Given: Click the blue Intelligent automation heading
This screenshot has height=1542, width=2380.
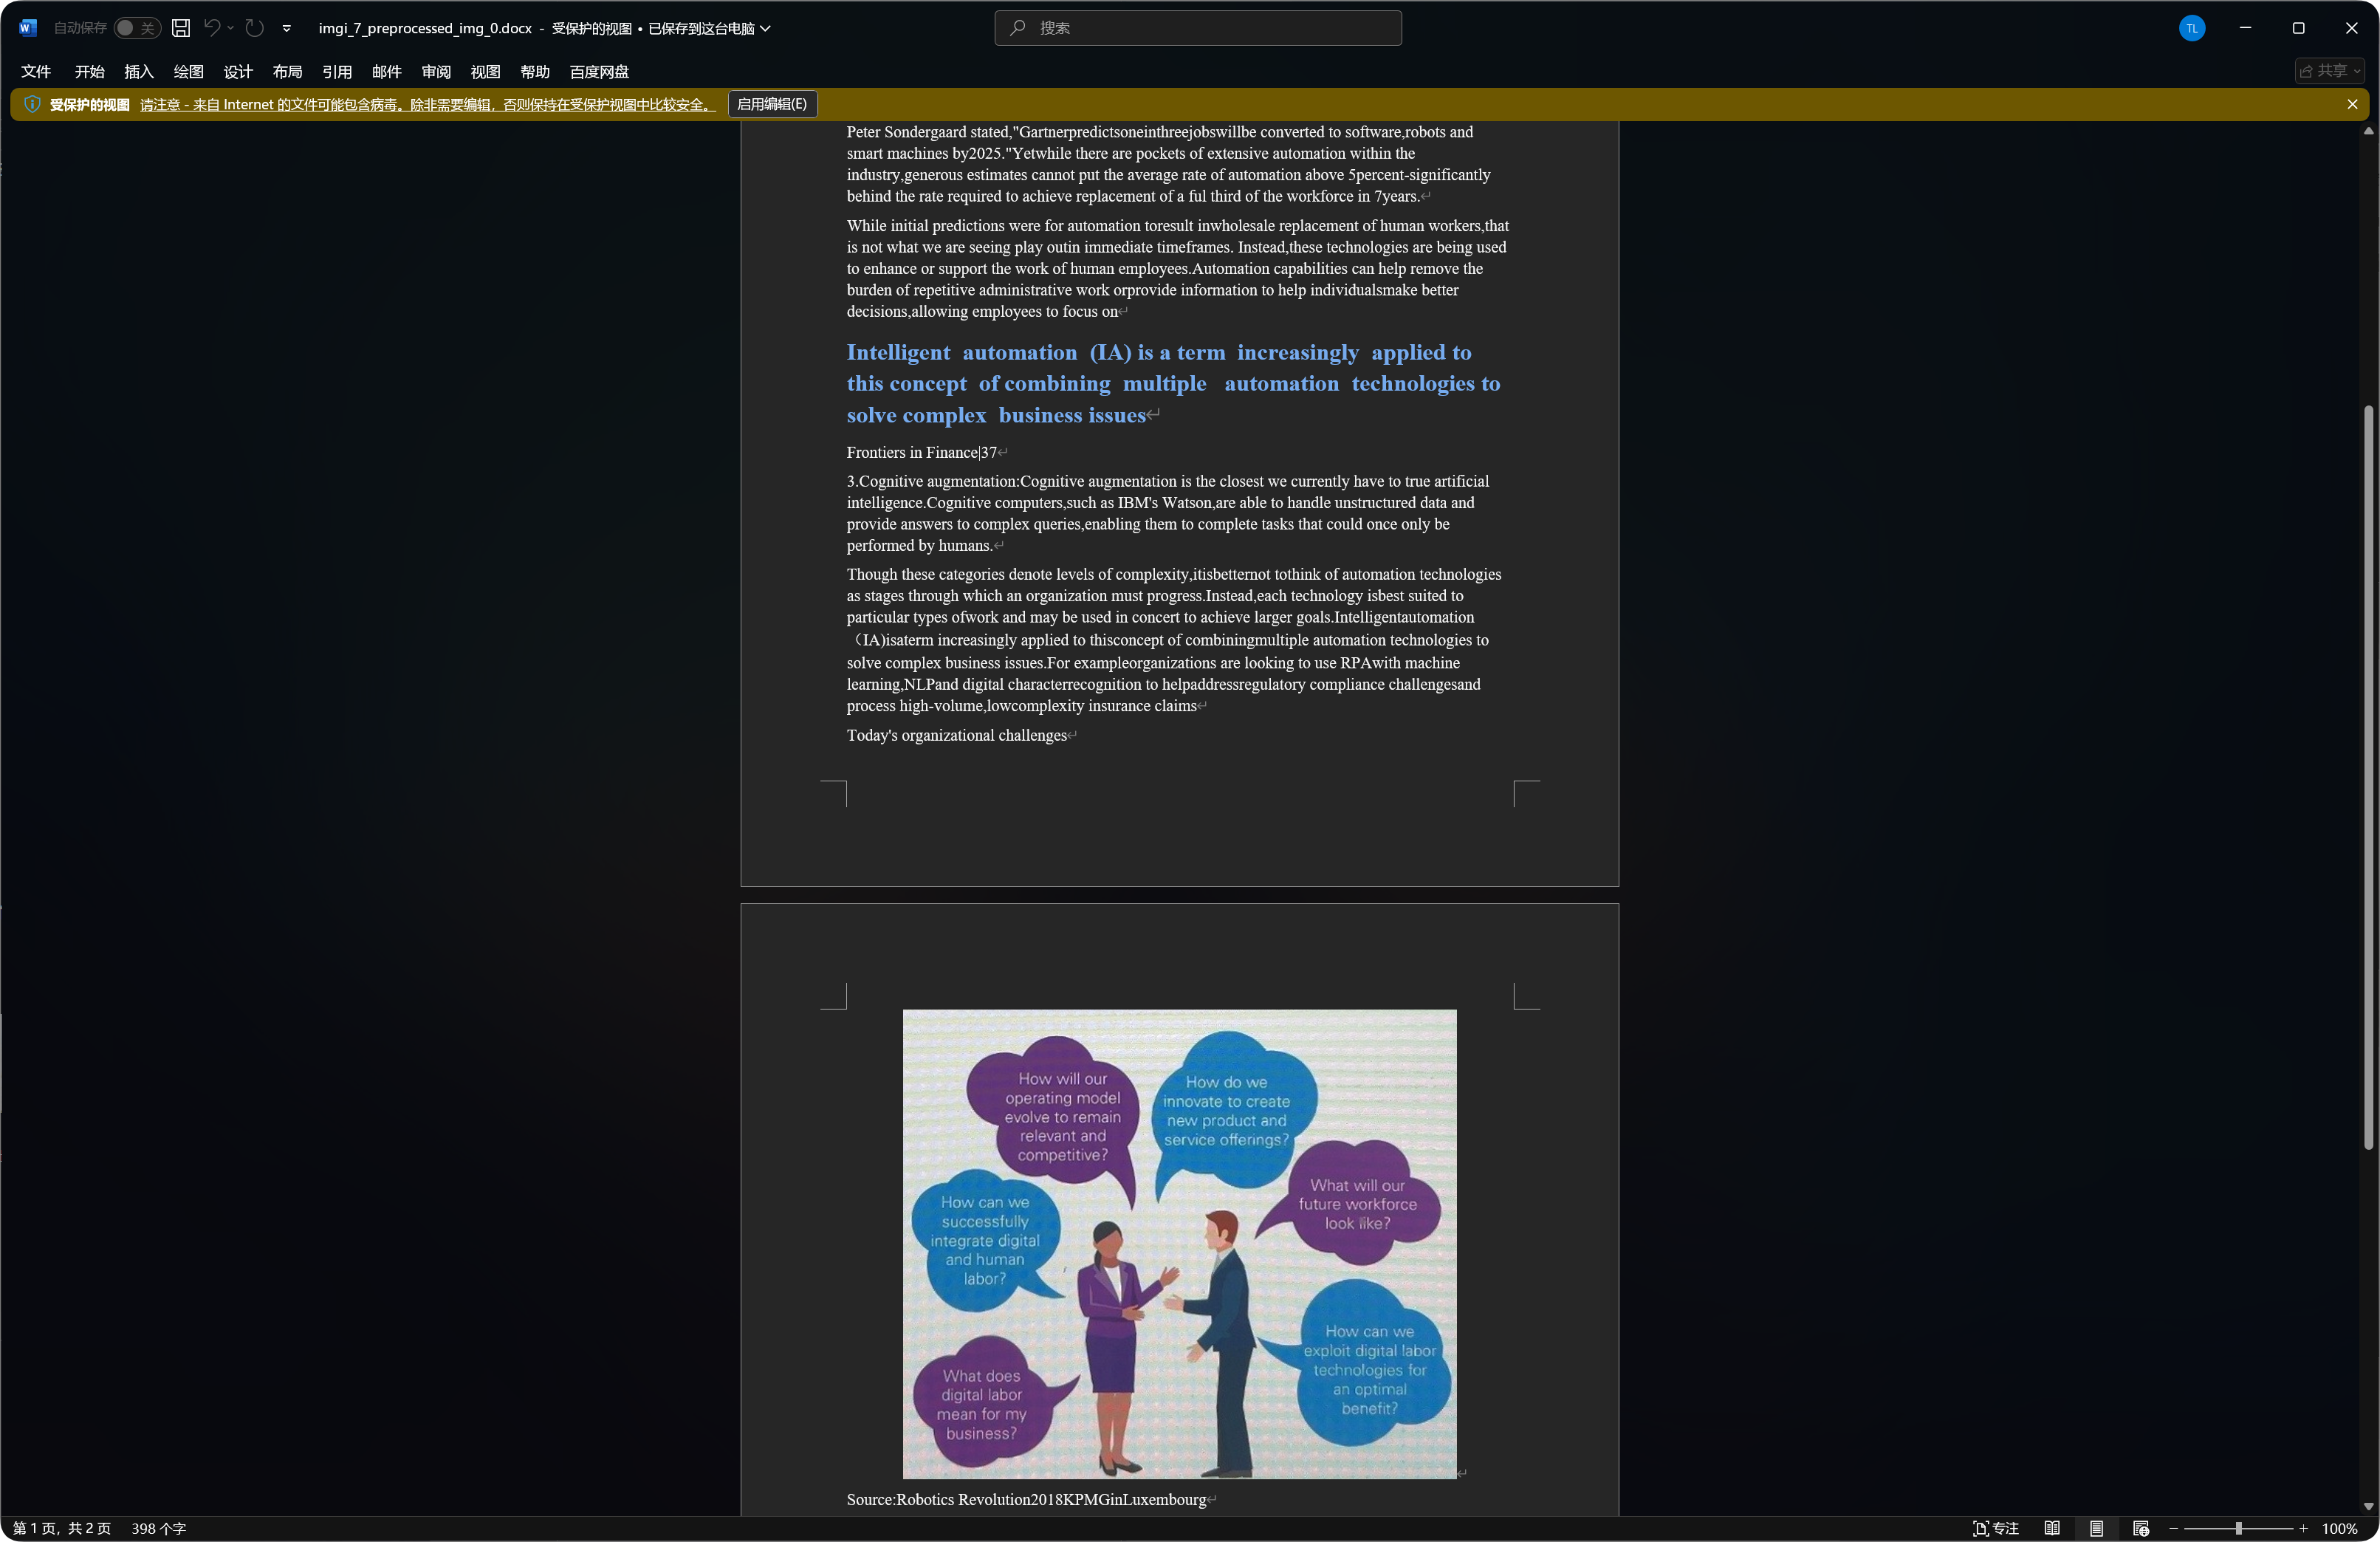Looking at the screenshot, I should pyautogui.click(x=1173, y=383).
